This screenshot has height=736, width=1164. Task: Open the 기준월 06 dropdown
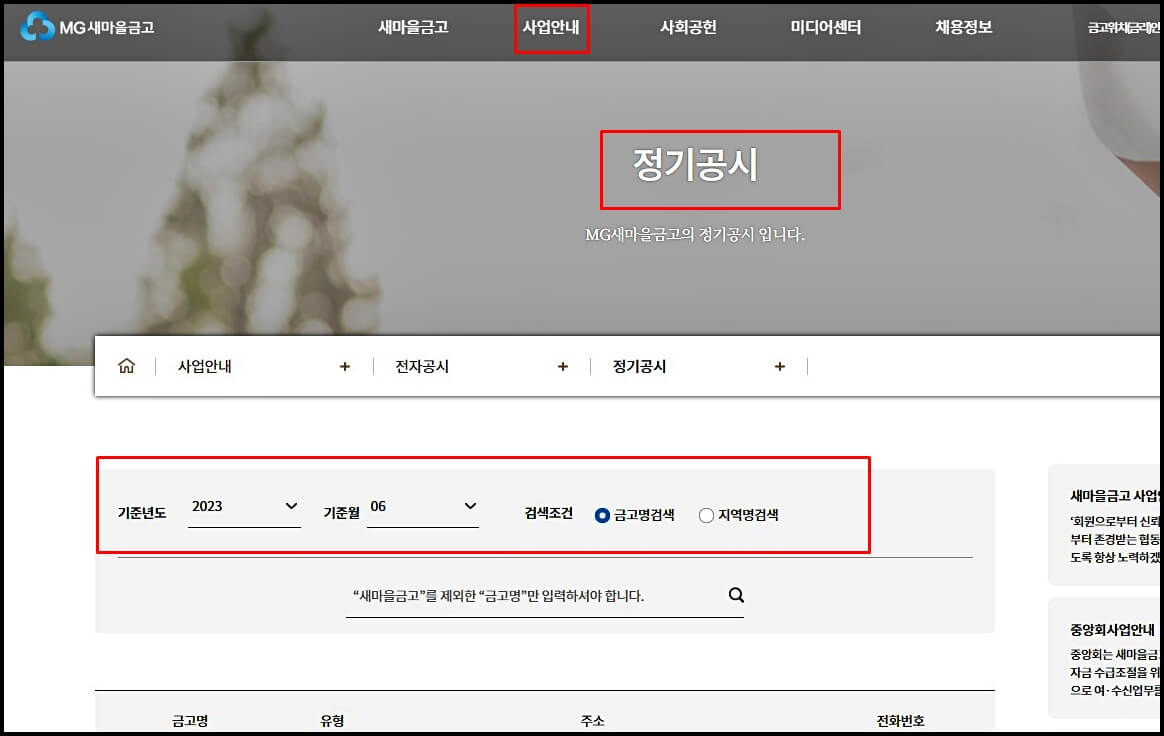click(x=422, y=507)
